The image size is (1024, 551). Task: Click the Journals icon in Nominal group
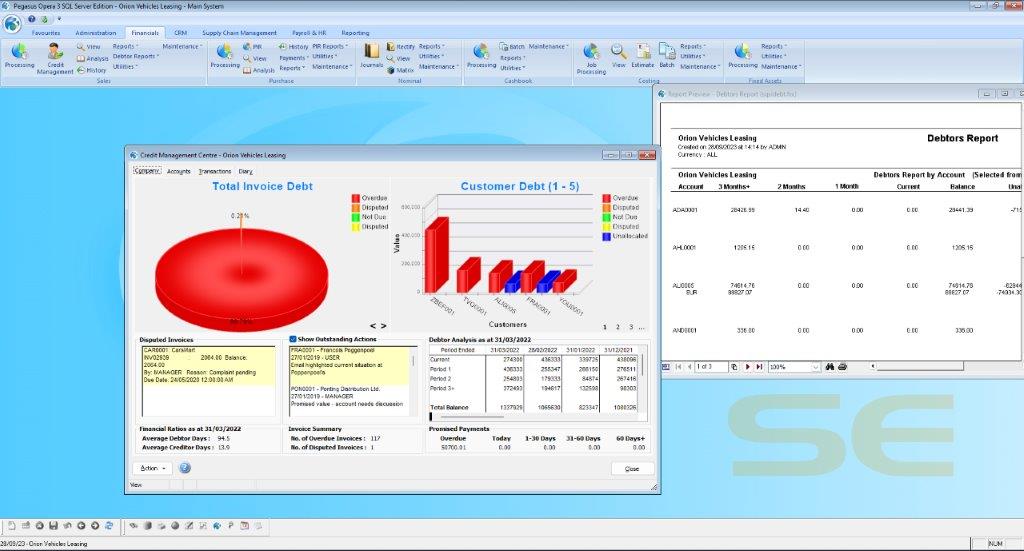tap(372, 55)
